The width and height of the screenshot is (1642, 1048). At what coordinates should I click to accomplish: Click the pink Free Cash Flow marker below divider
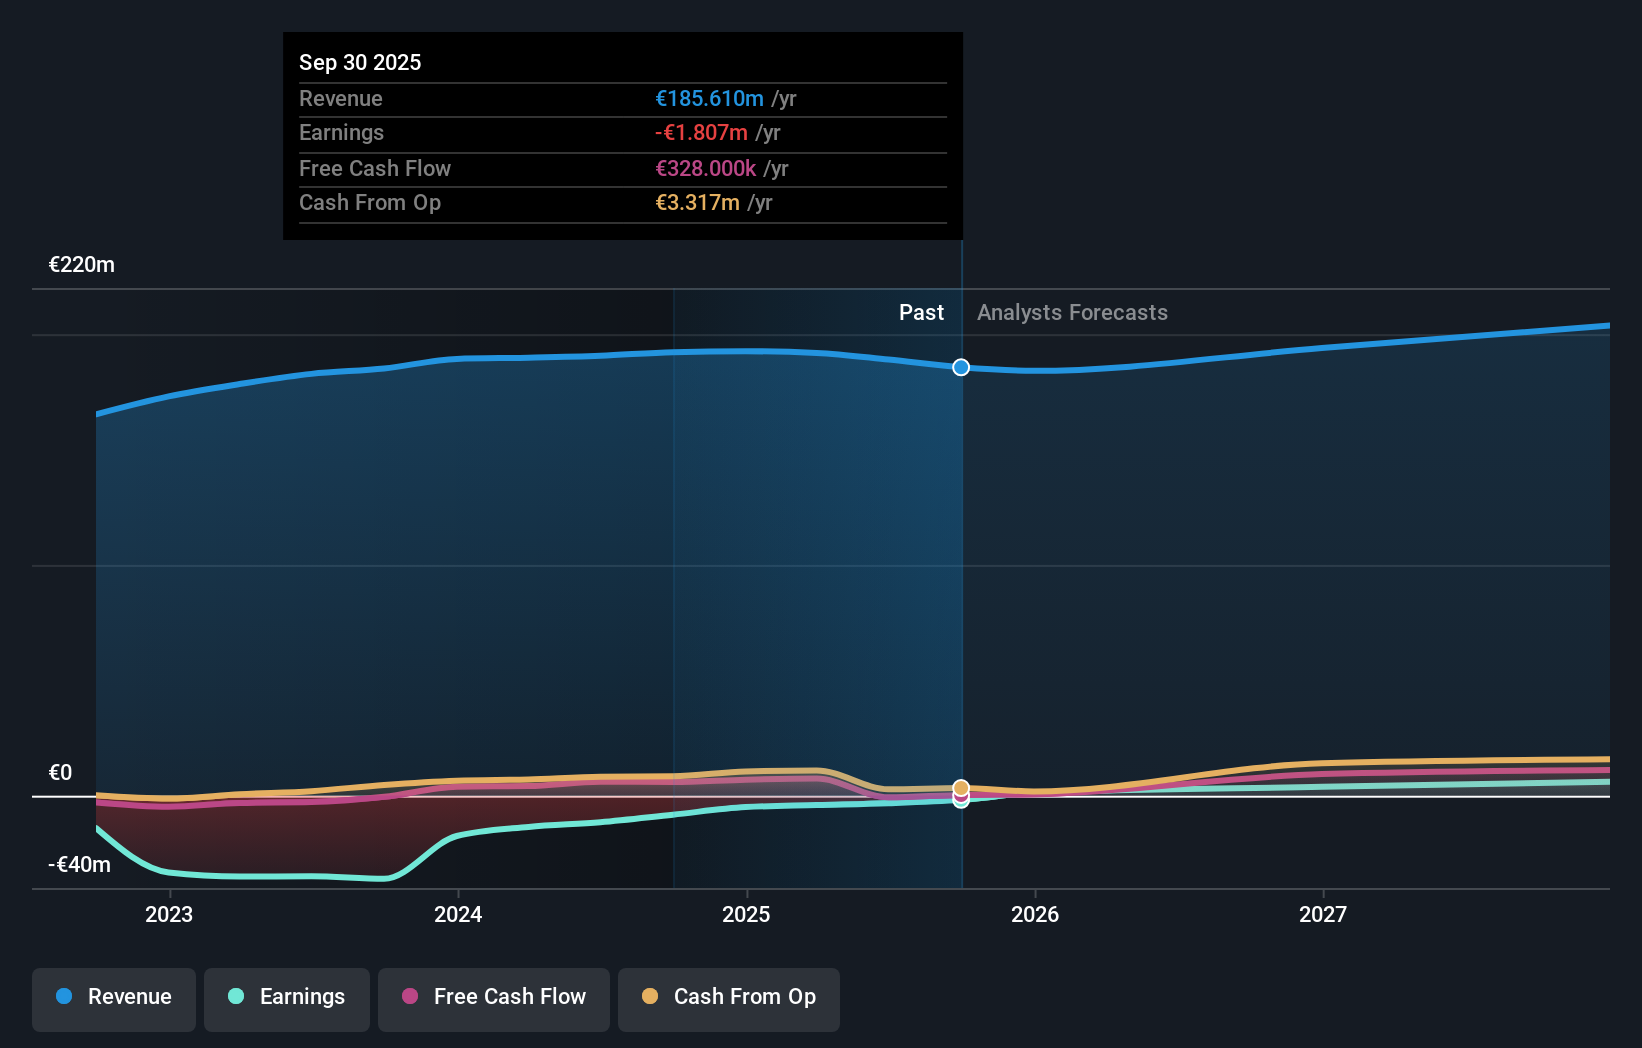pos(961,797)
